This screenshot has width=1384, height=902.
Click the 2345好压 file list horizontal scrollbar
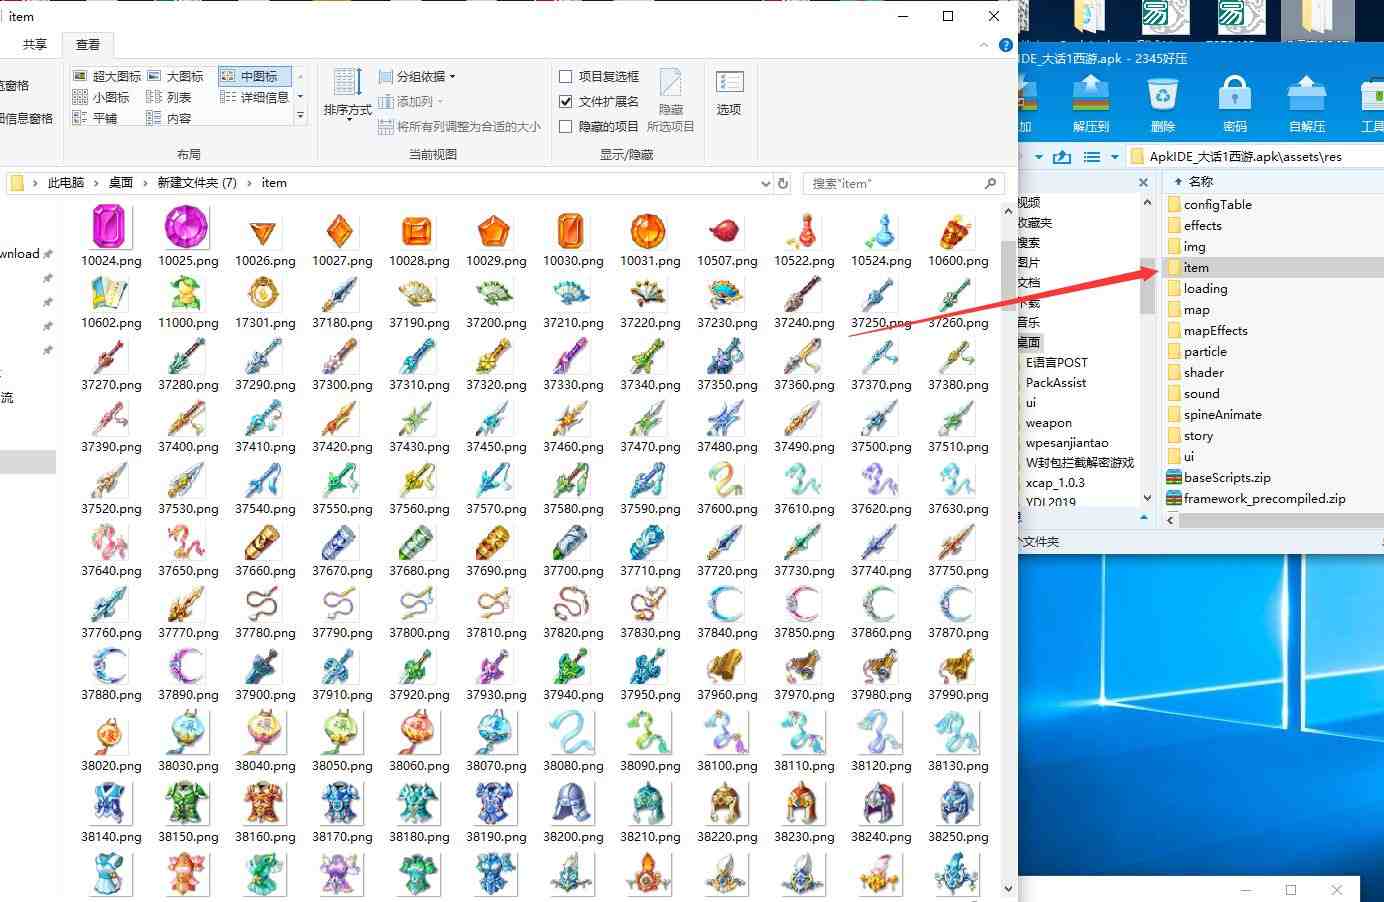click(1281, 519)
